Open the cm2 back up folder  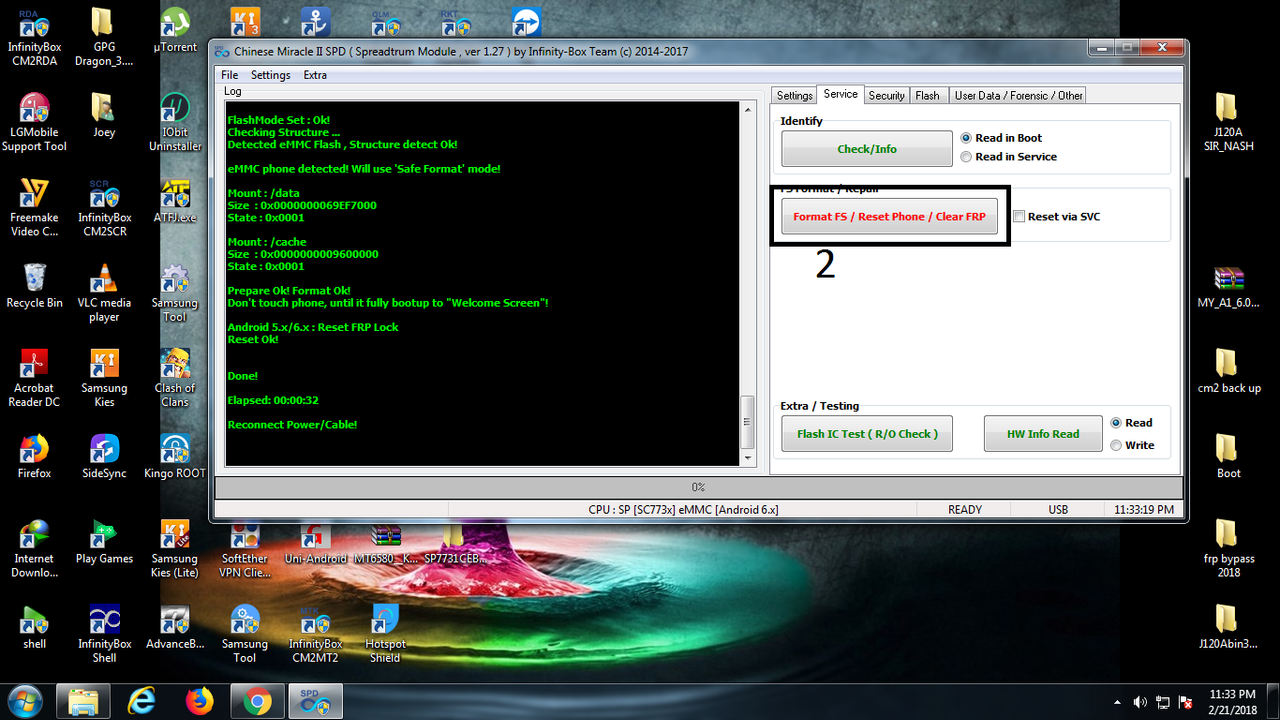click(x=1228, y=371)
